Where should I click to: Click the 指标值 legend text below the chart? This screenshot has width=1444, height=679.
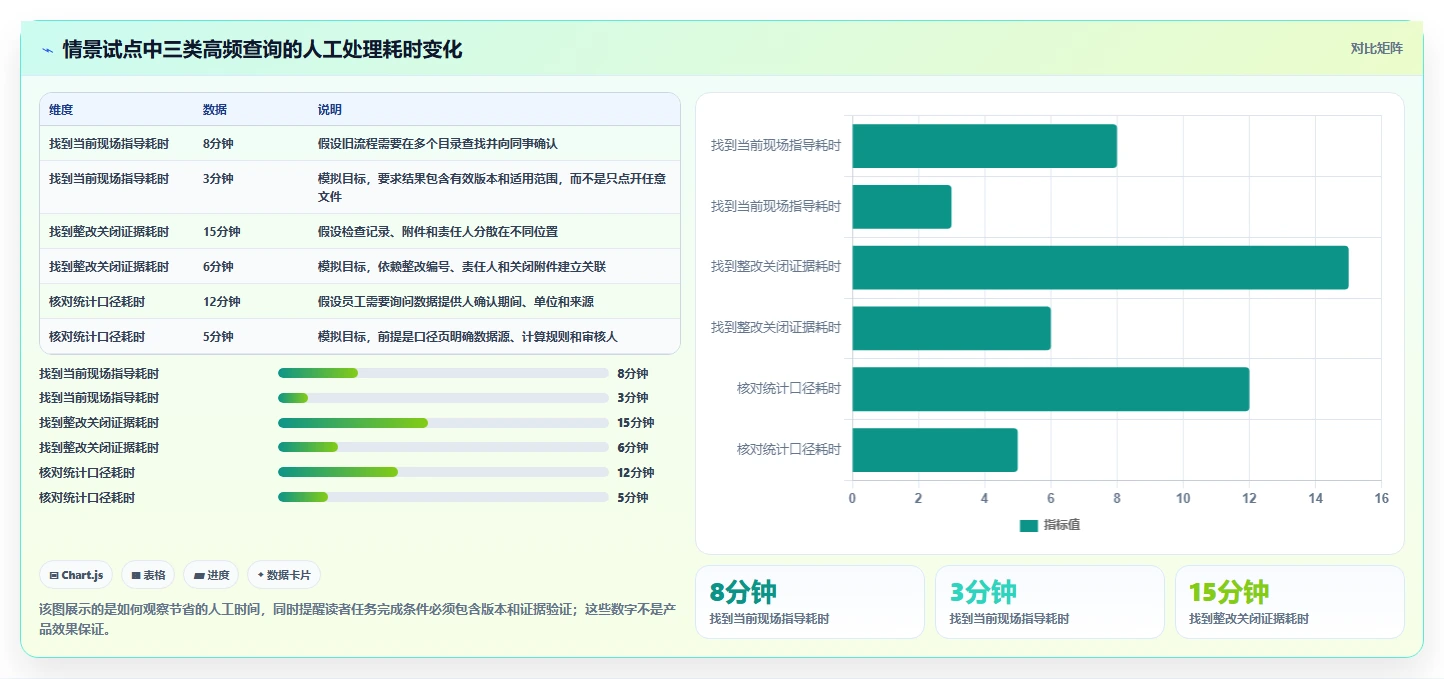[x=1062, y=525]
